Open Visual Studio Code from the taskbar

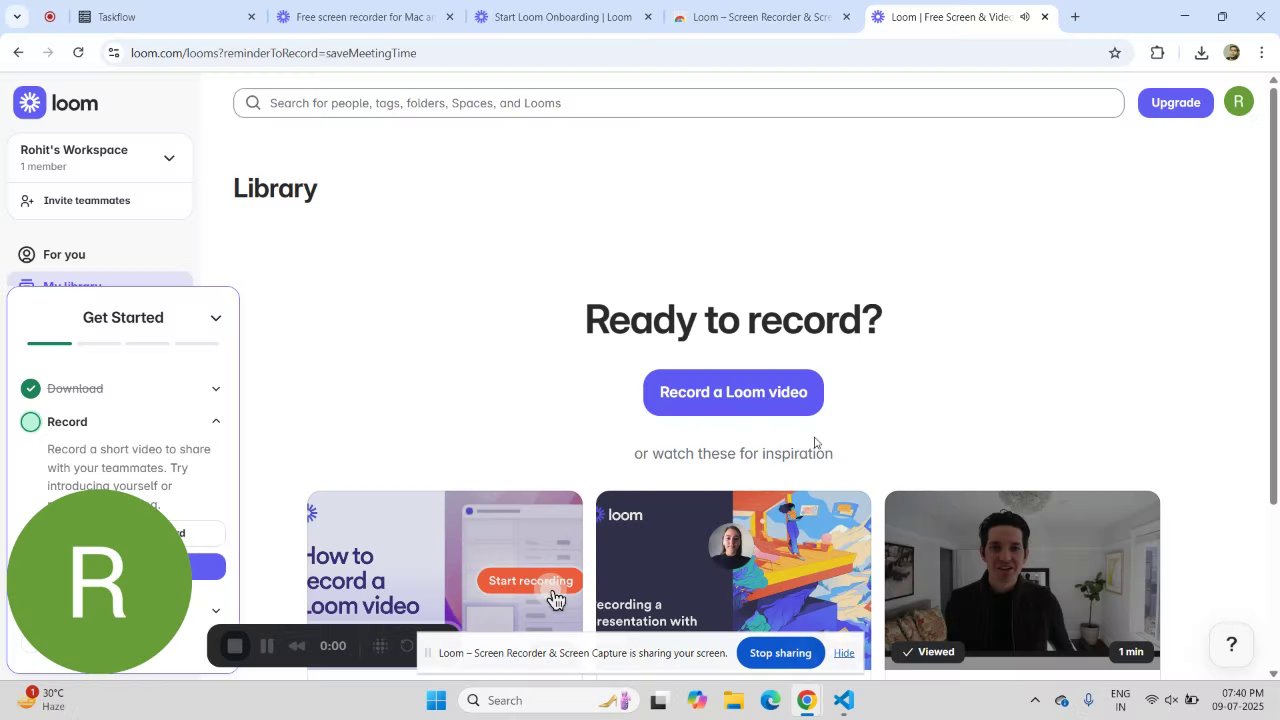844,701
